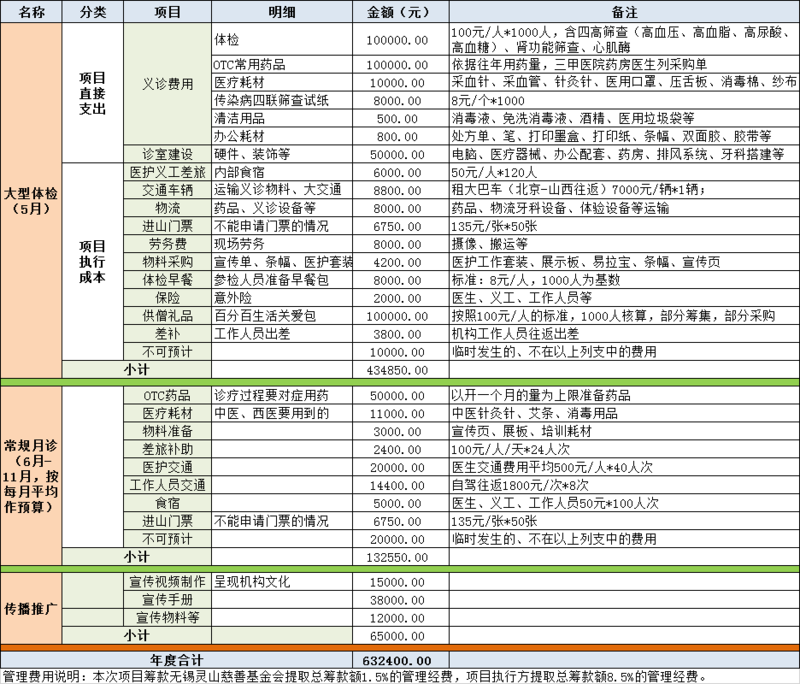Click the 632400.00 total amount cell
Image resolution: width=800 pixels, height=684 pixels.
tap(400, 660)
